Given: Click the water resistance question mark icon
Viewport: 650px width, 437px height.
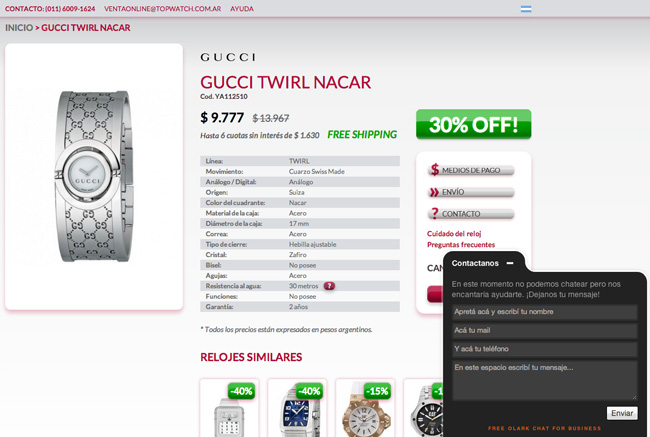Looking at the screenshot, I should [x=329, y=286].
